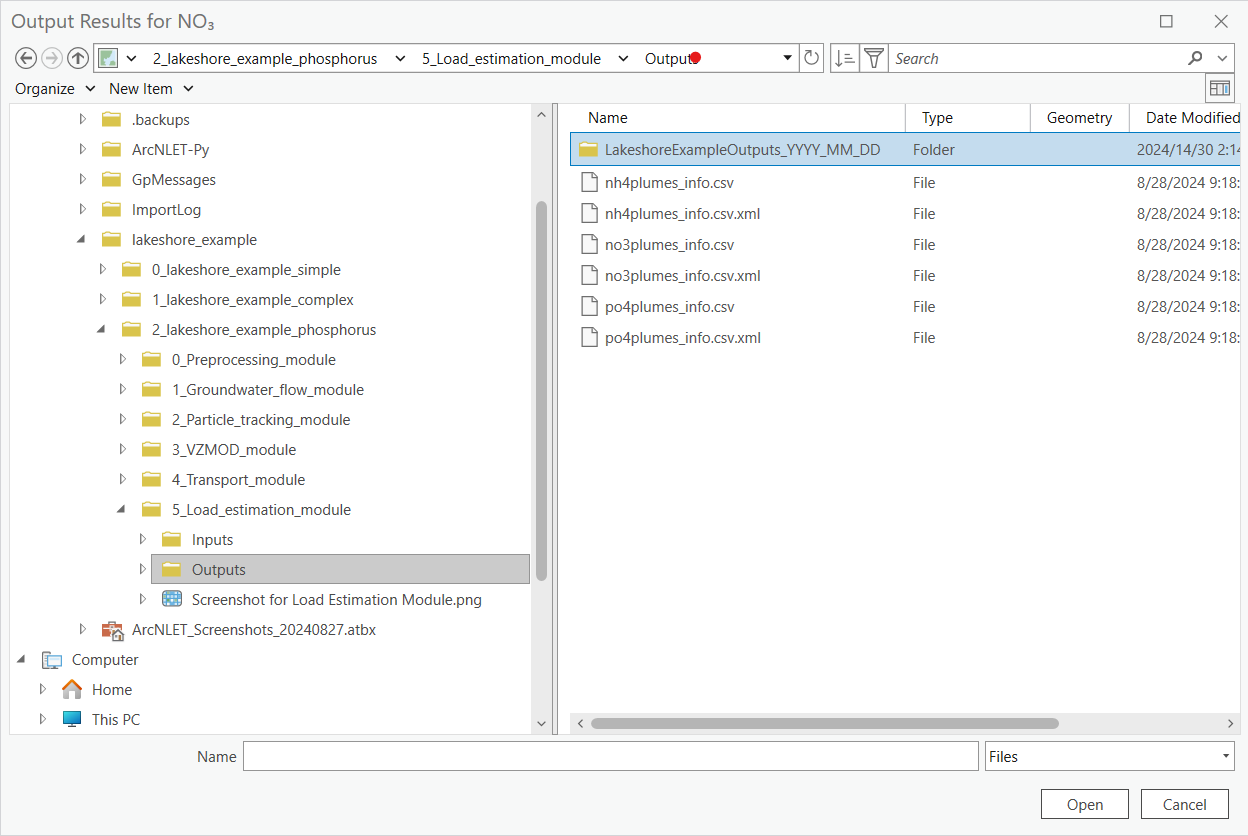Select the GpMessages folder
Screen dimensions: 1248x836
(174, 180)
